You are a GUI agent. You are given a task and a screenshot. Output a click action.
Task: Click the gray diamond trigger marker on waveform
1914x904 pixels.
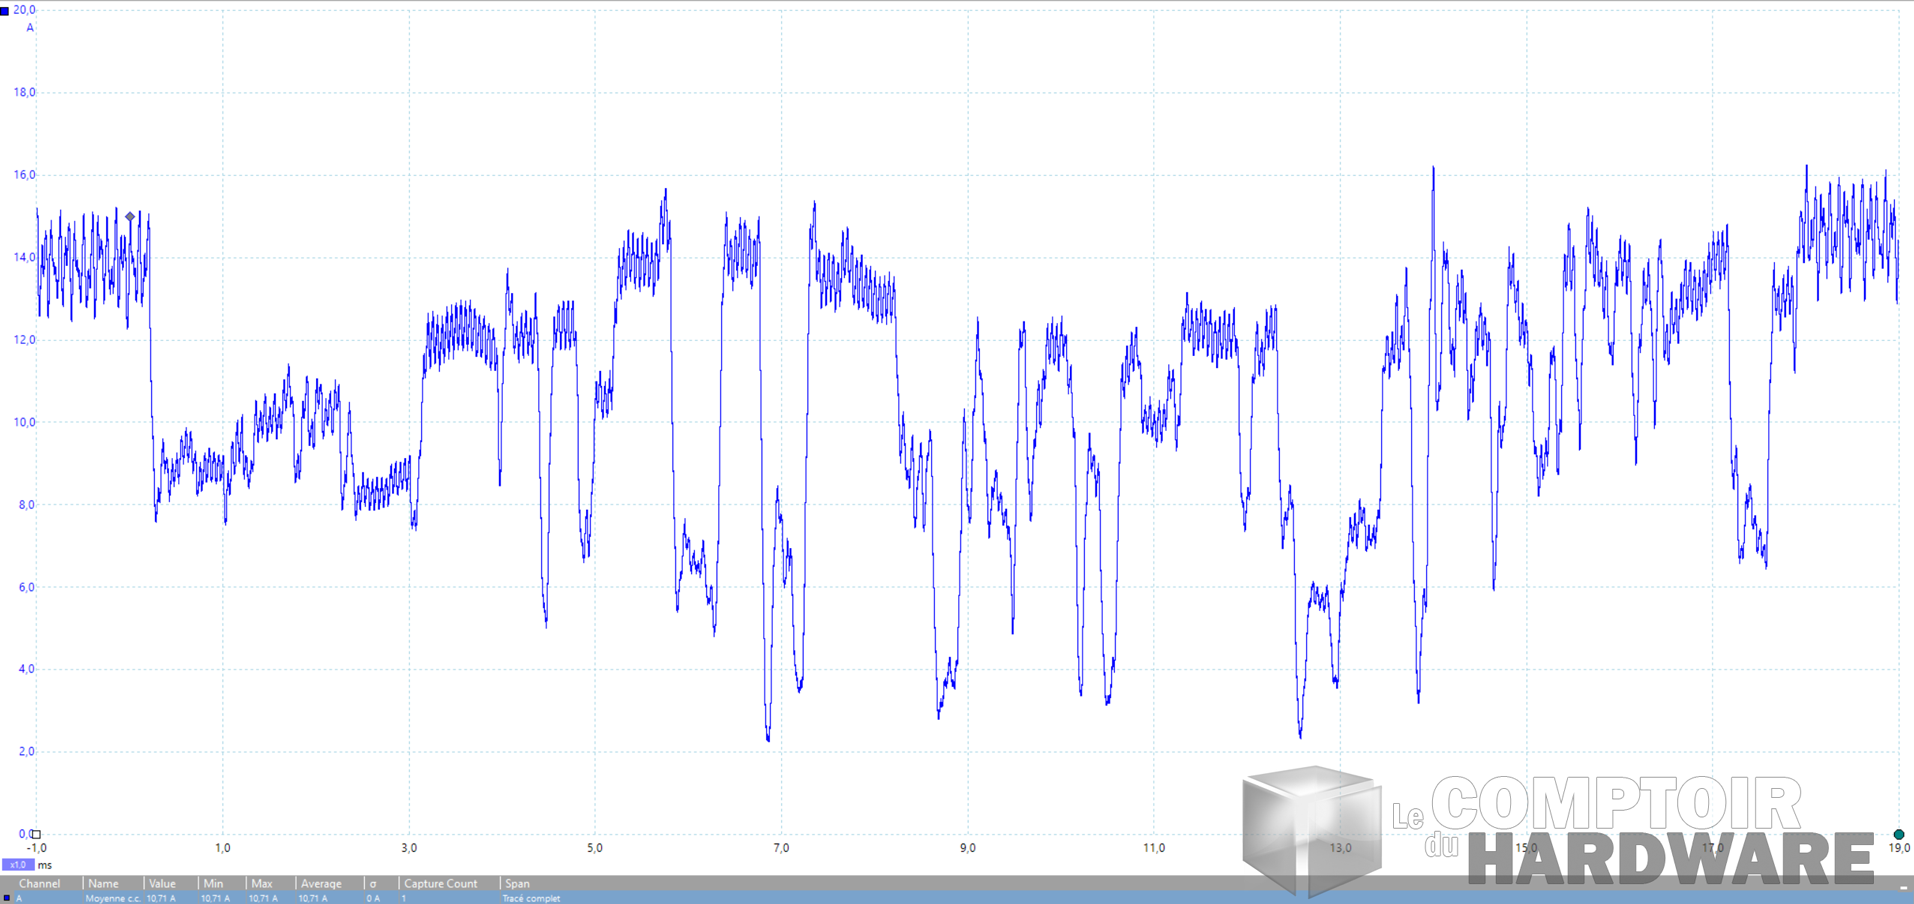(x=130, y=217)
